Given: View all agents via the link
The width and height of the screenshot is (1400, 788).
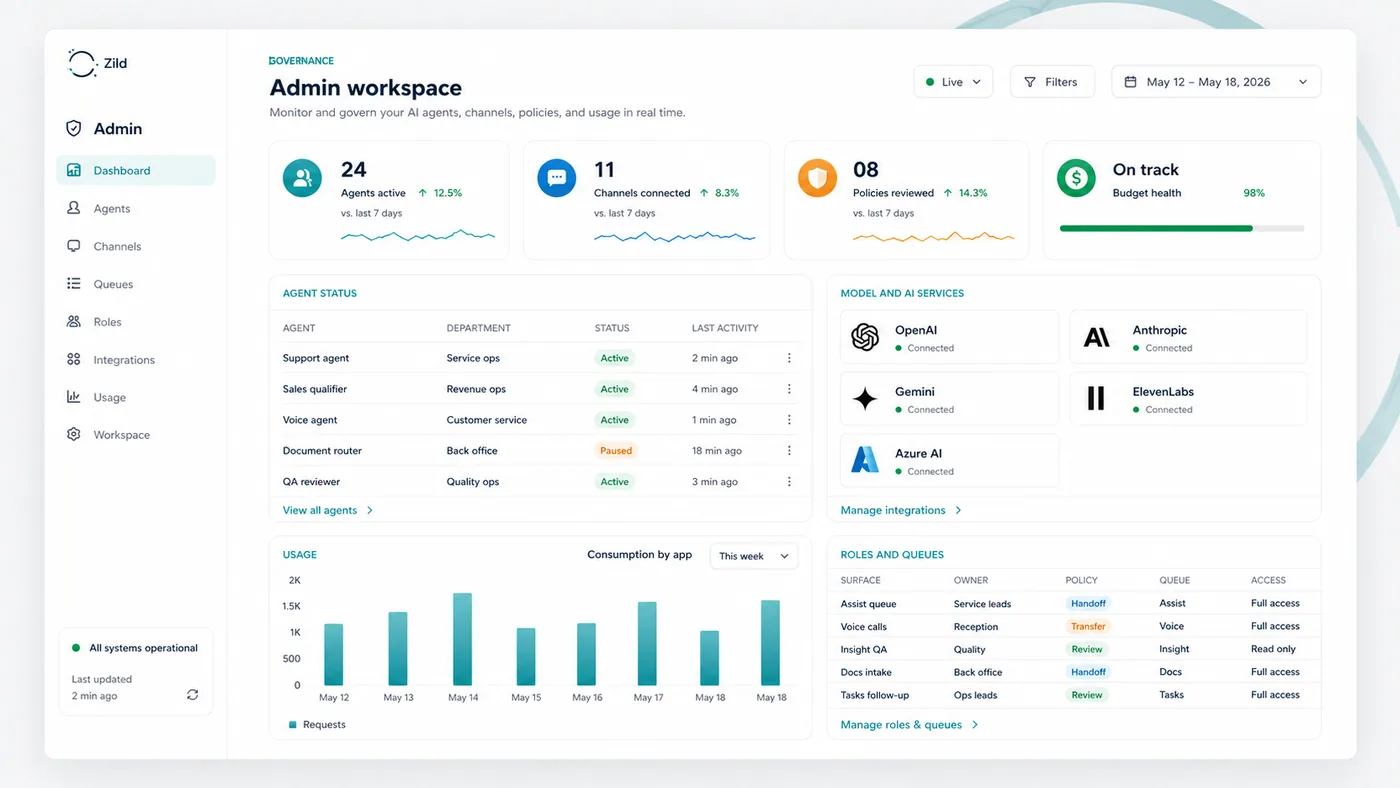Looking at the screenshot, I should pyautogui.click(x=321, y=509).
